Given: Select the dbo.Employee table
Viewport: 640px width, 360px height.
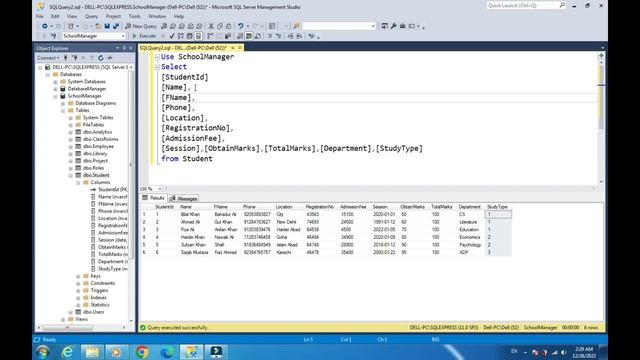Looking at the screenshot, I should click(98, 147).
